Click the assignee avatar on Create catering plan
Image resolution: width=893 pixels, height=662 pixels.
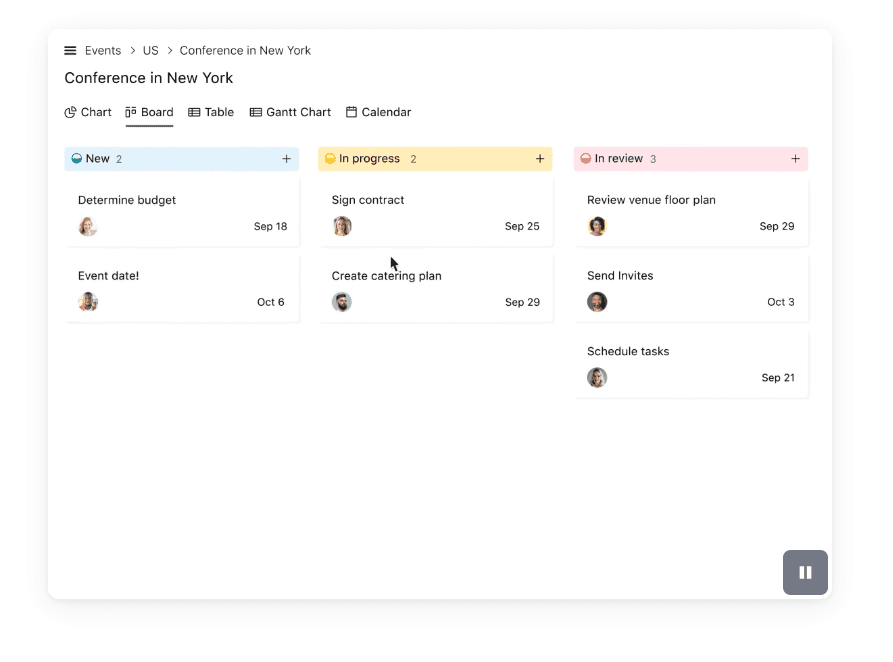(x=342, y=302)
